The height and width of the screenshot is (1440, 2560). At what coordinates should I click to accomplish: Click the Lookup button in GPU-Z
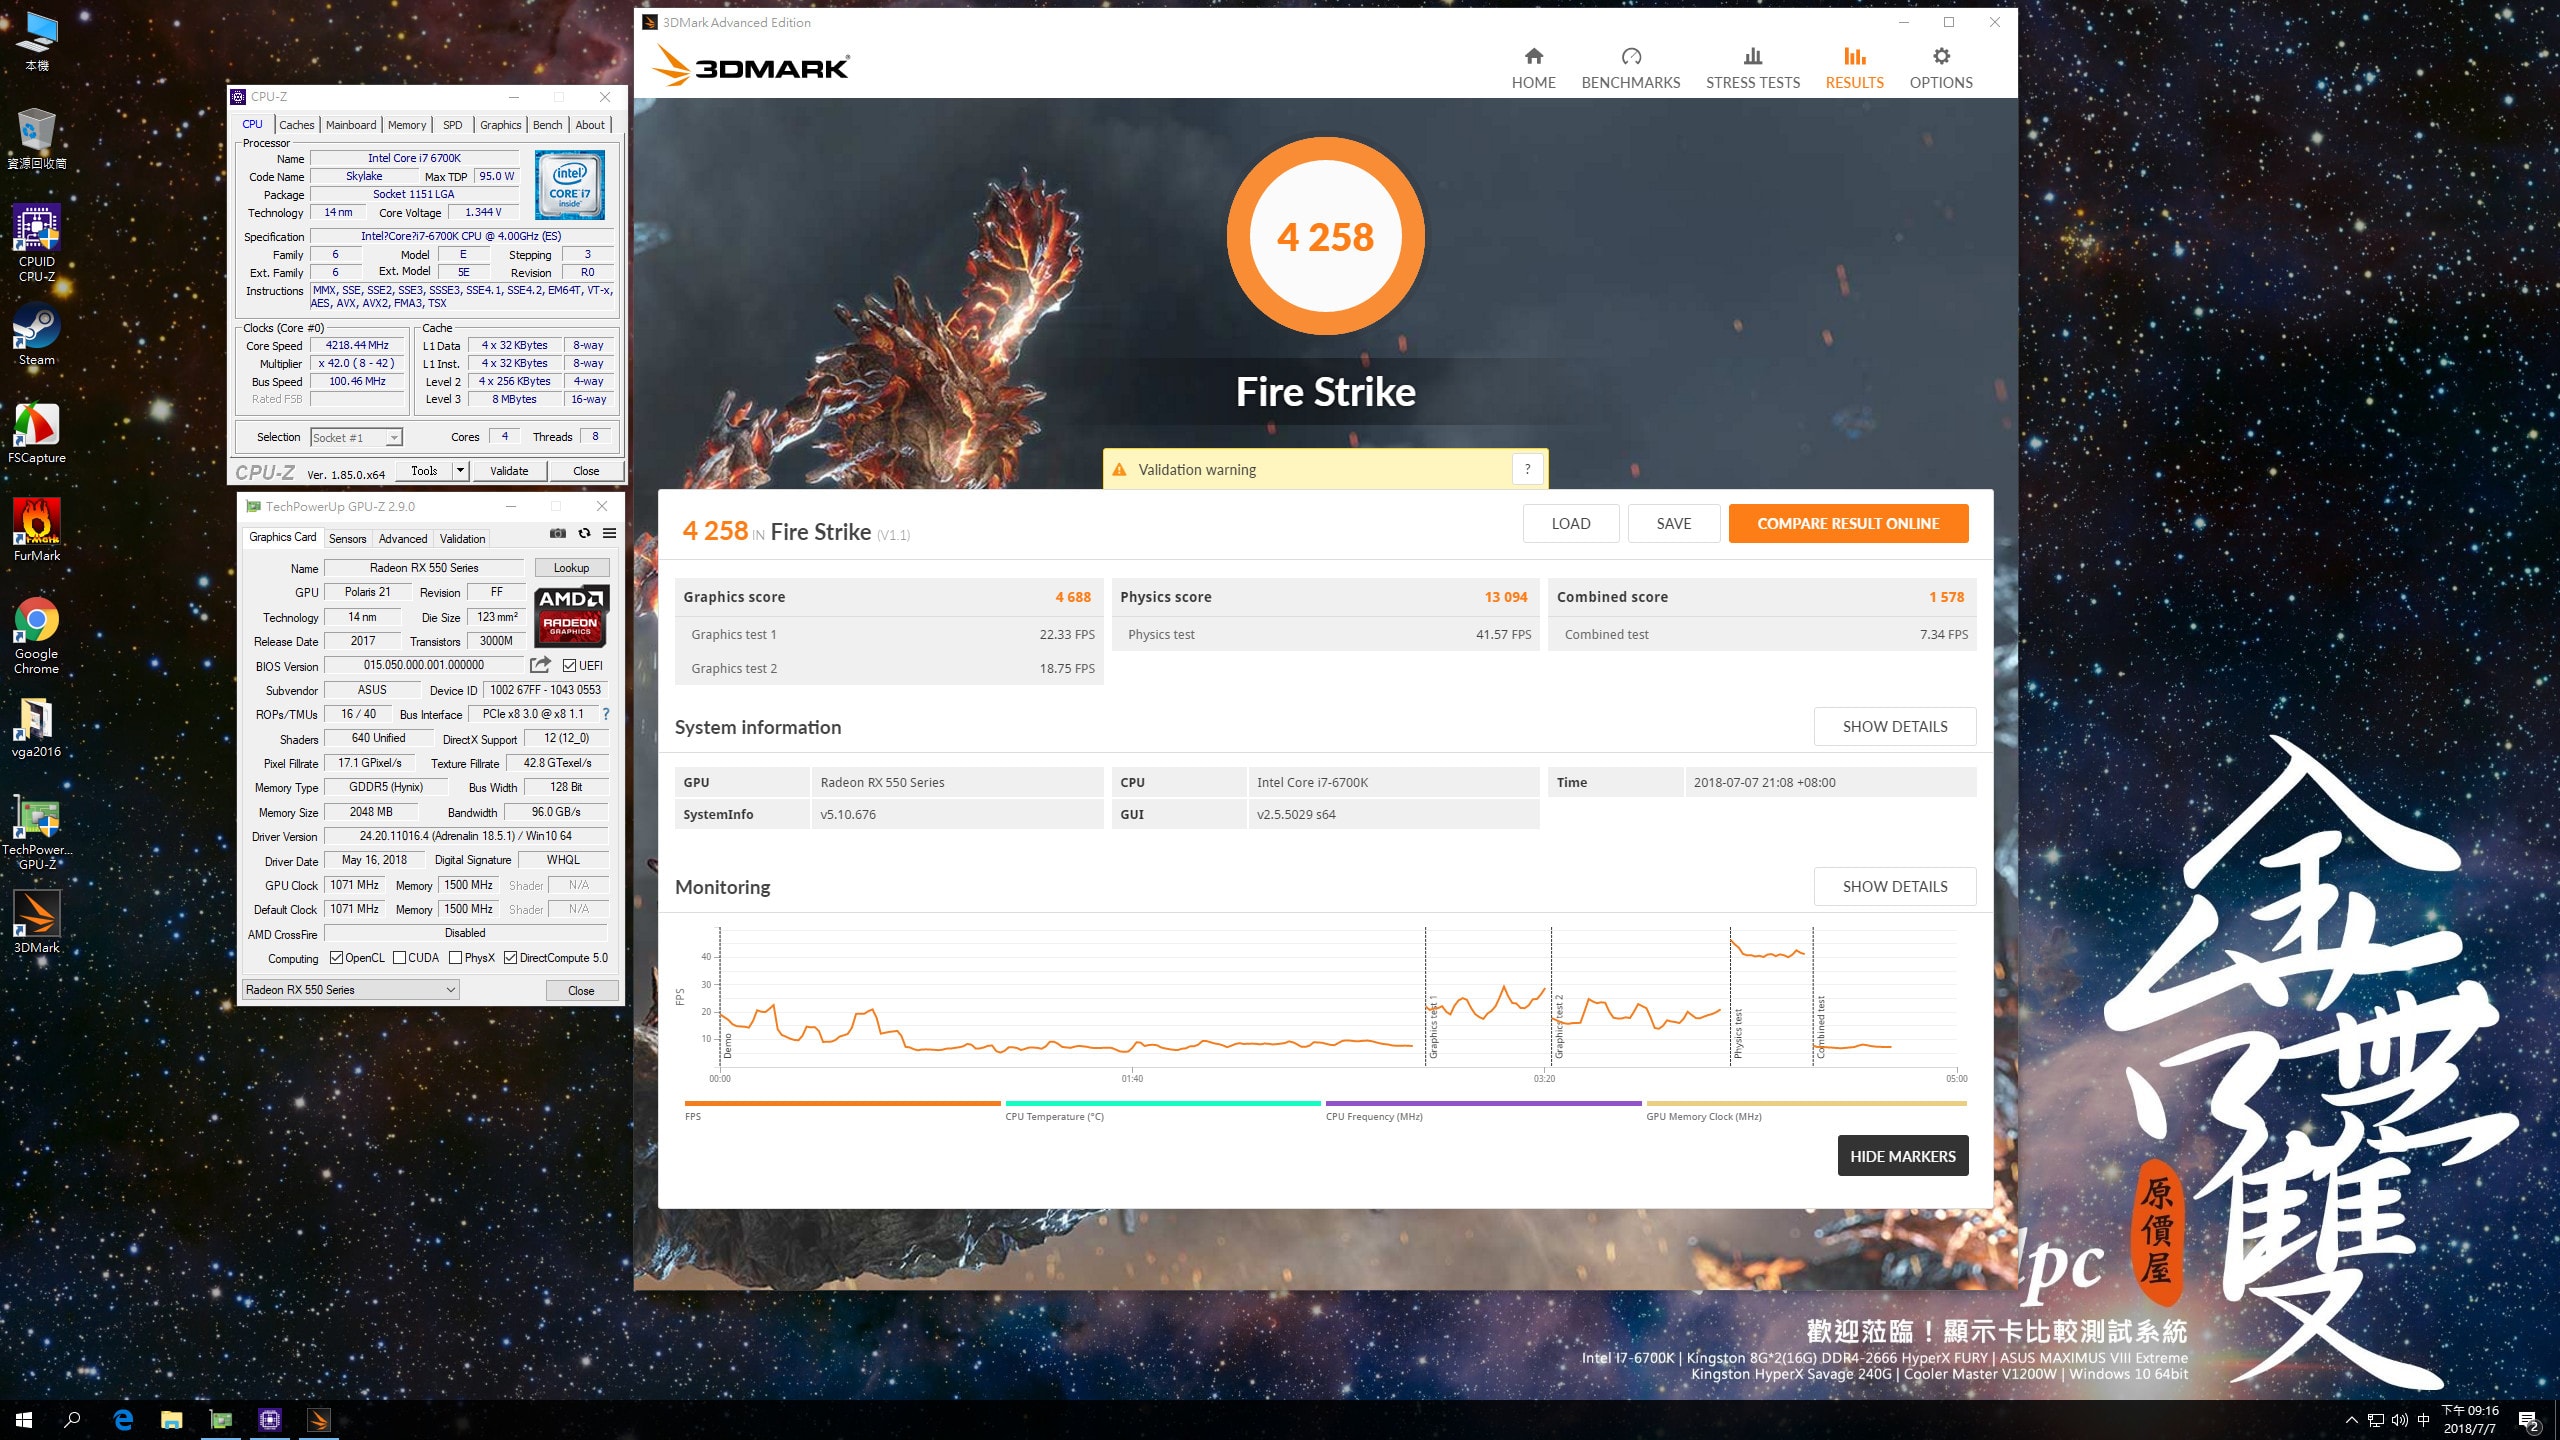click(571, 568)
